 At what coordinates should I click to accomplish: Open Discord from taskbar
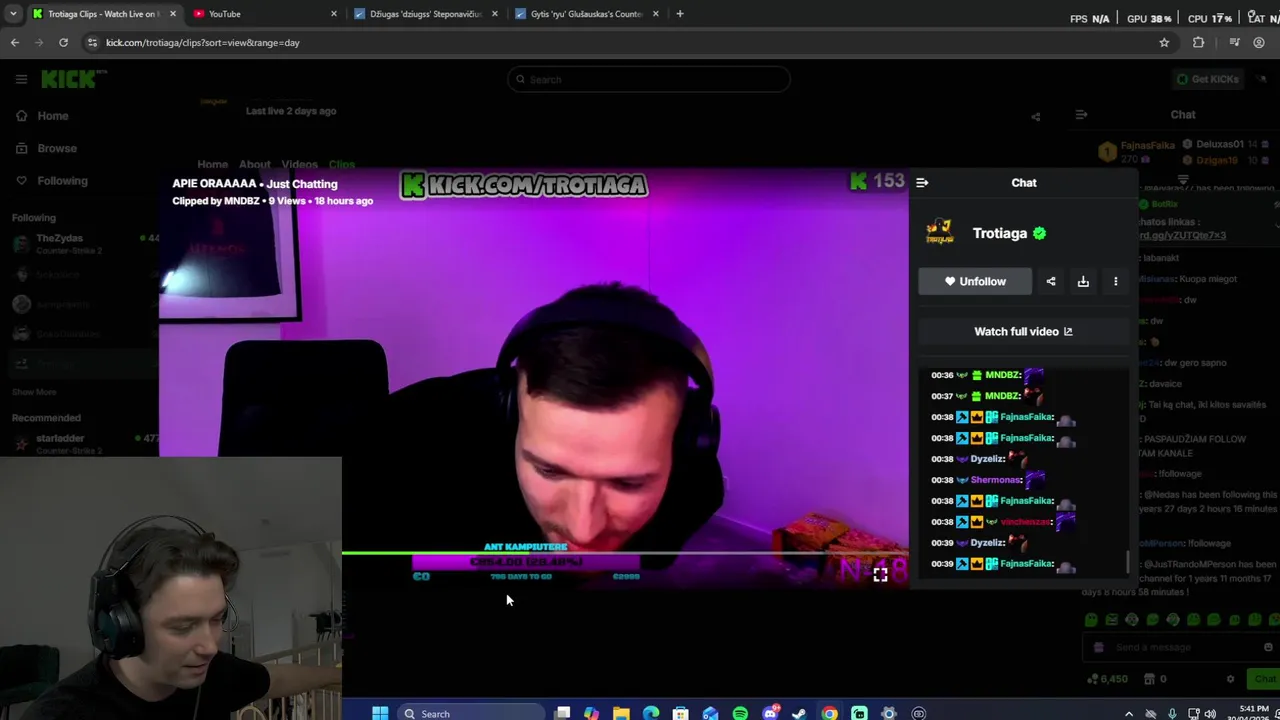[x=770, y=714]
